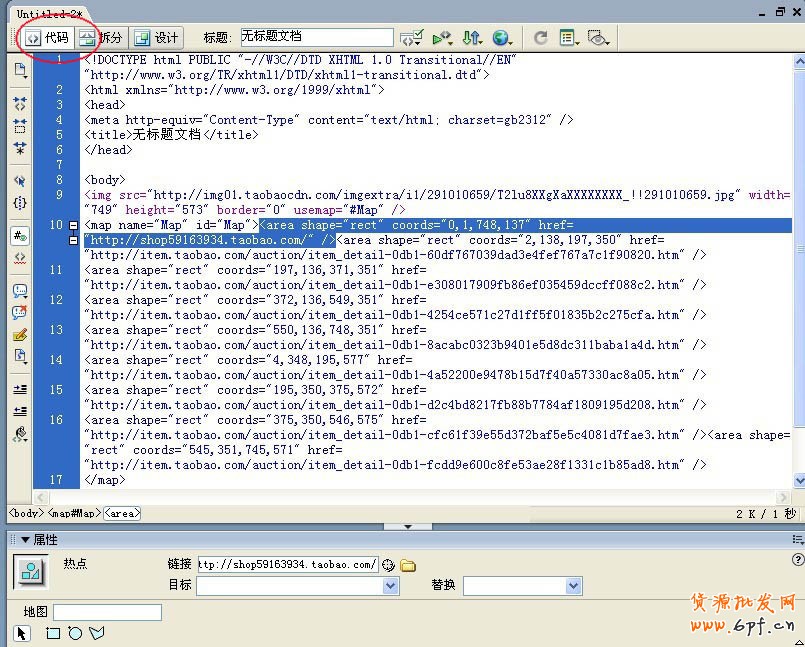Screen dimensions: 805x647
Task: Click the Preview in browser globe icon
Action: (x=501, y=38)
